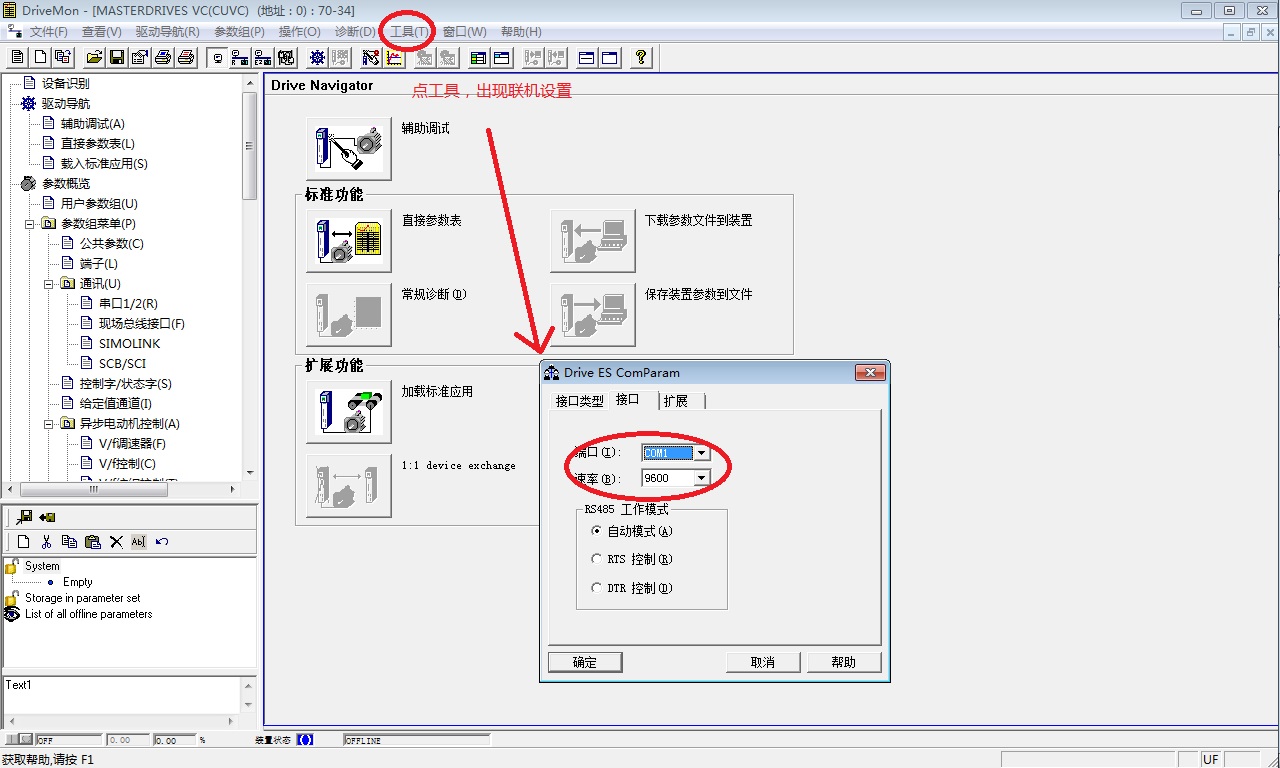The image size is (1280, 768).
Task: Click the paste clipboard icon in lower panel
Action: [92, 542]
